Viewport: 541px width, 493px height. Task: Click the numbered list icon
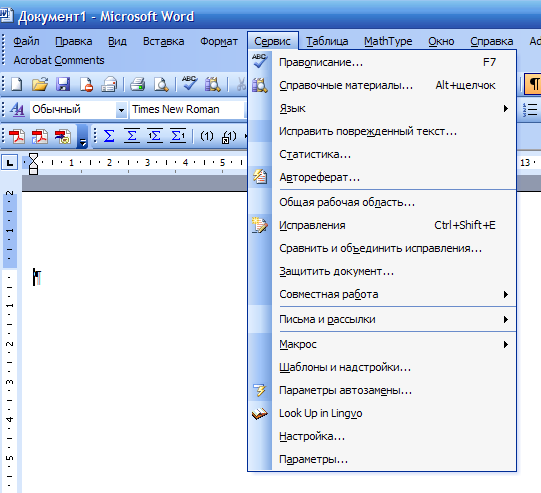click(530, 110)
